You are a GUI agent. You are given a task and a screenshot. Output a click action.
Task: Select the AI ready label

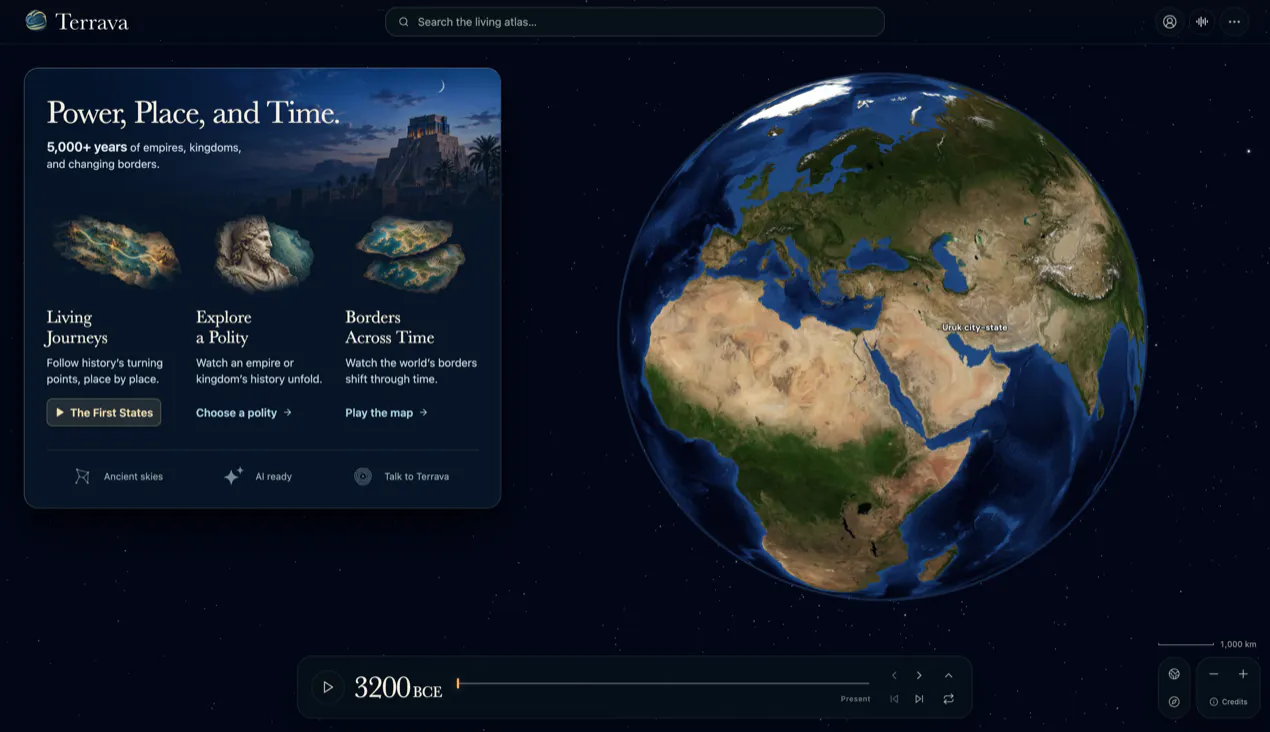coord(273,477)
